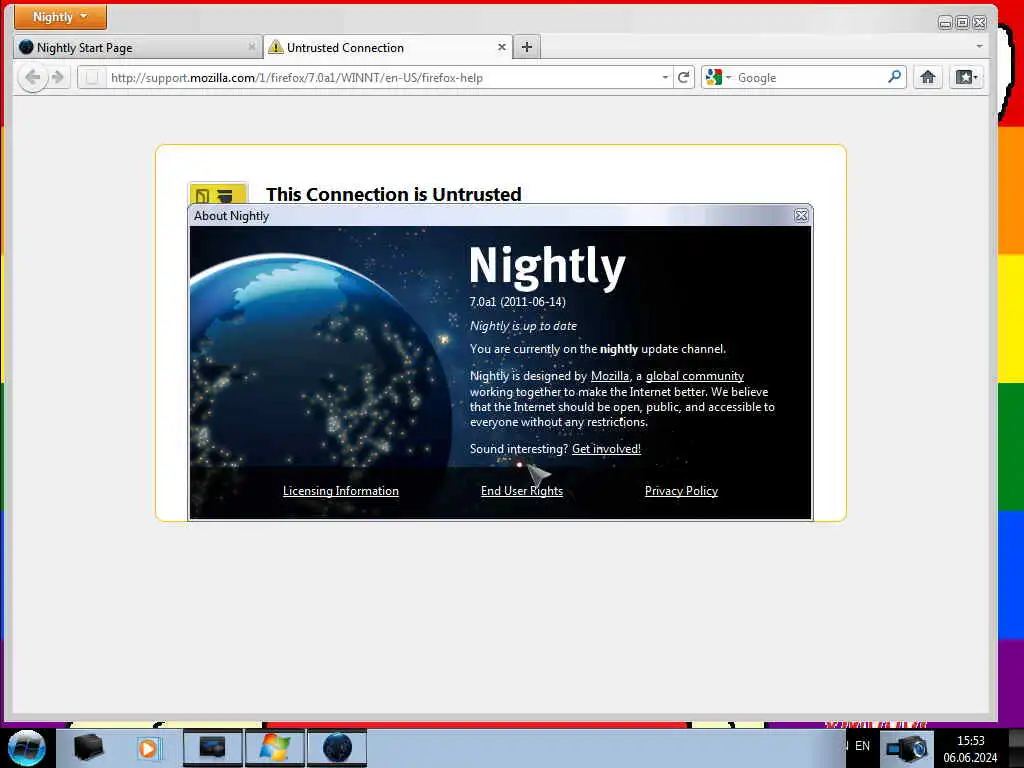Follow the Get involved! link
This screenshot has width=1024, height=768.
coord(606,449)
